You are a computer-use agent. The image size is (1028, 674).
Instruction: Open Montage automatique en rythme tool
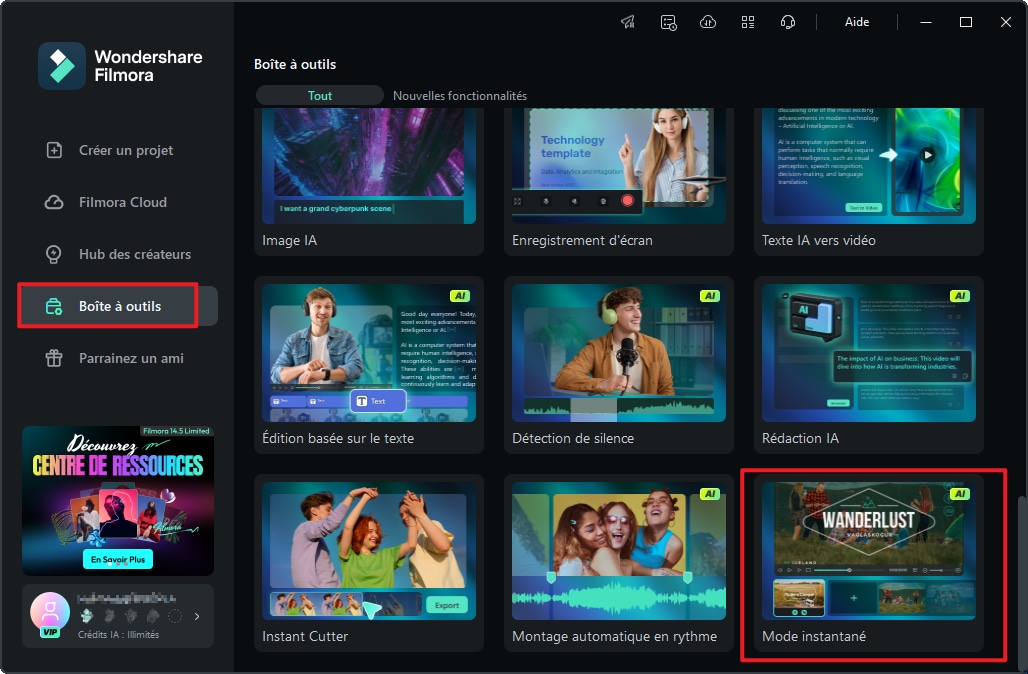click(619, 563)
